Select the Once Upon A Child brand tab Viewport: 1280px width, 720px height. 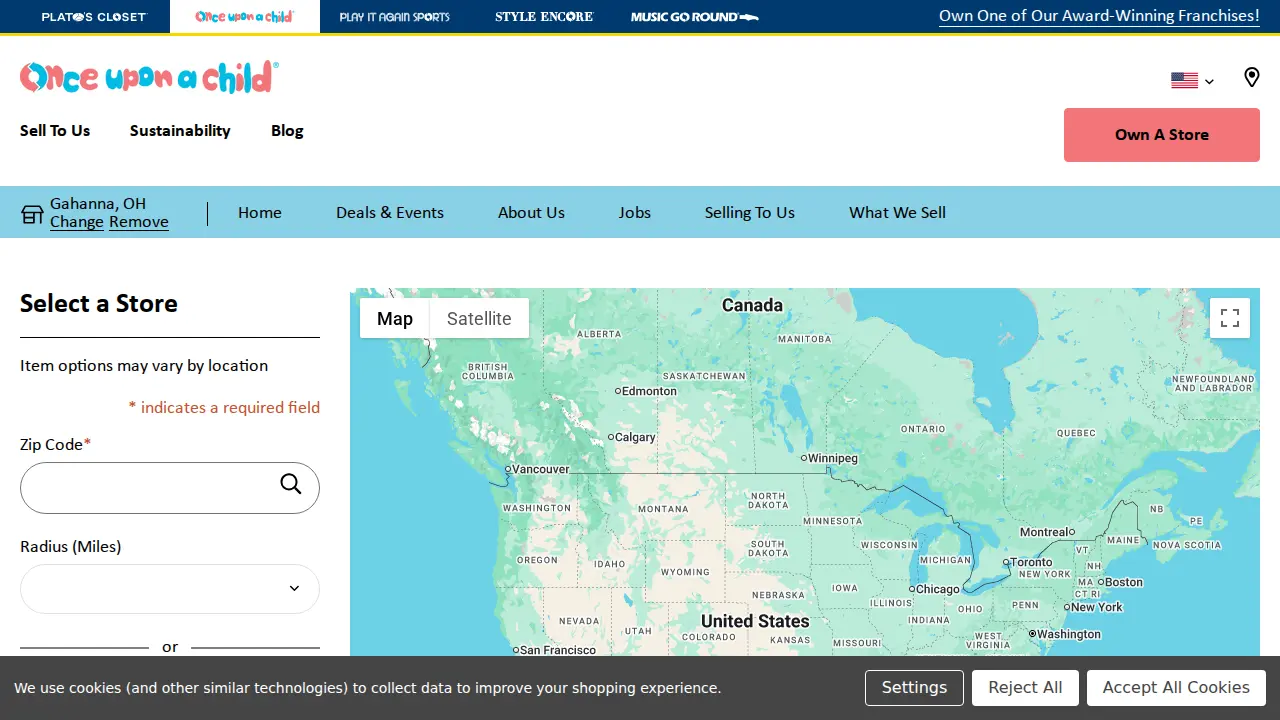pos(245,17)
